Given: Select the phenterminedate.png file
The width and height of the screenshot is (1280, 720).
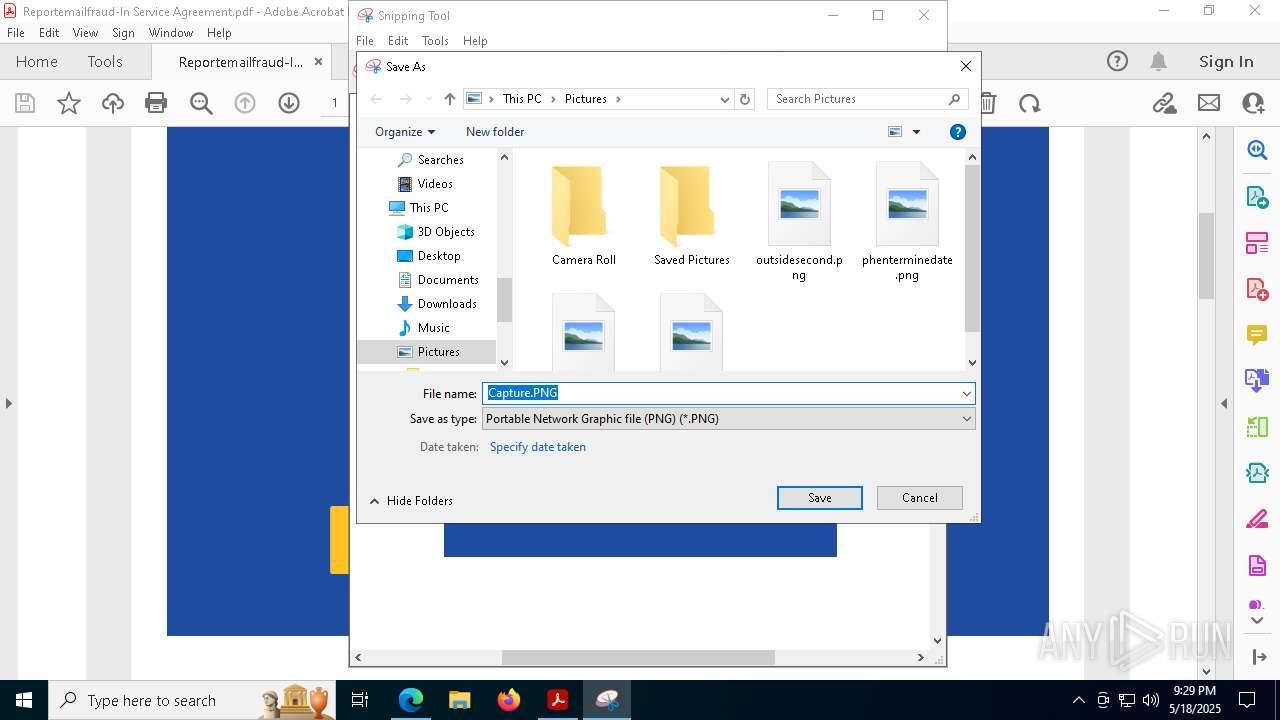Looking at the screenshot, I should coord(907,222).
